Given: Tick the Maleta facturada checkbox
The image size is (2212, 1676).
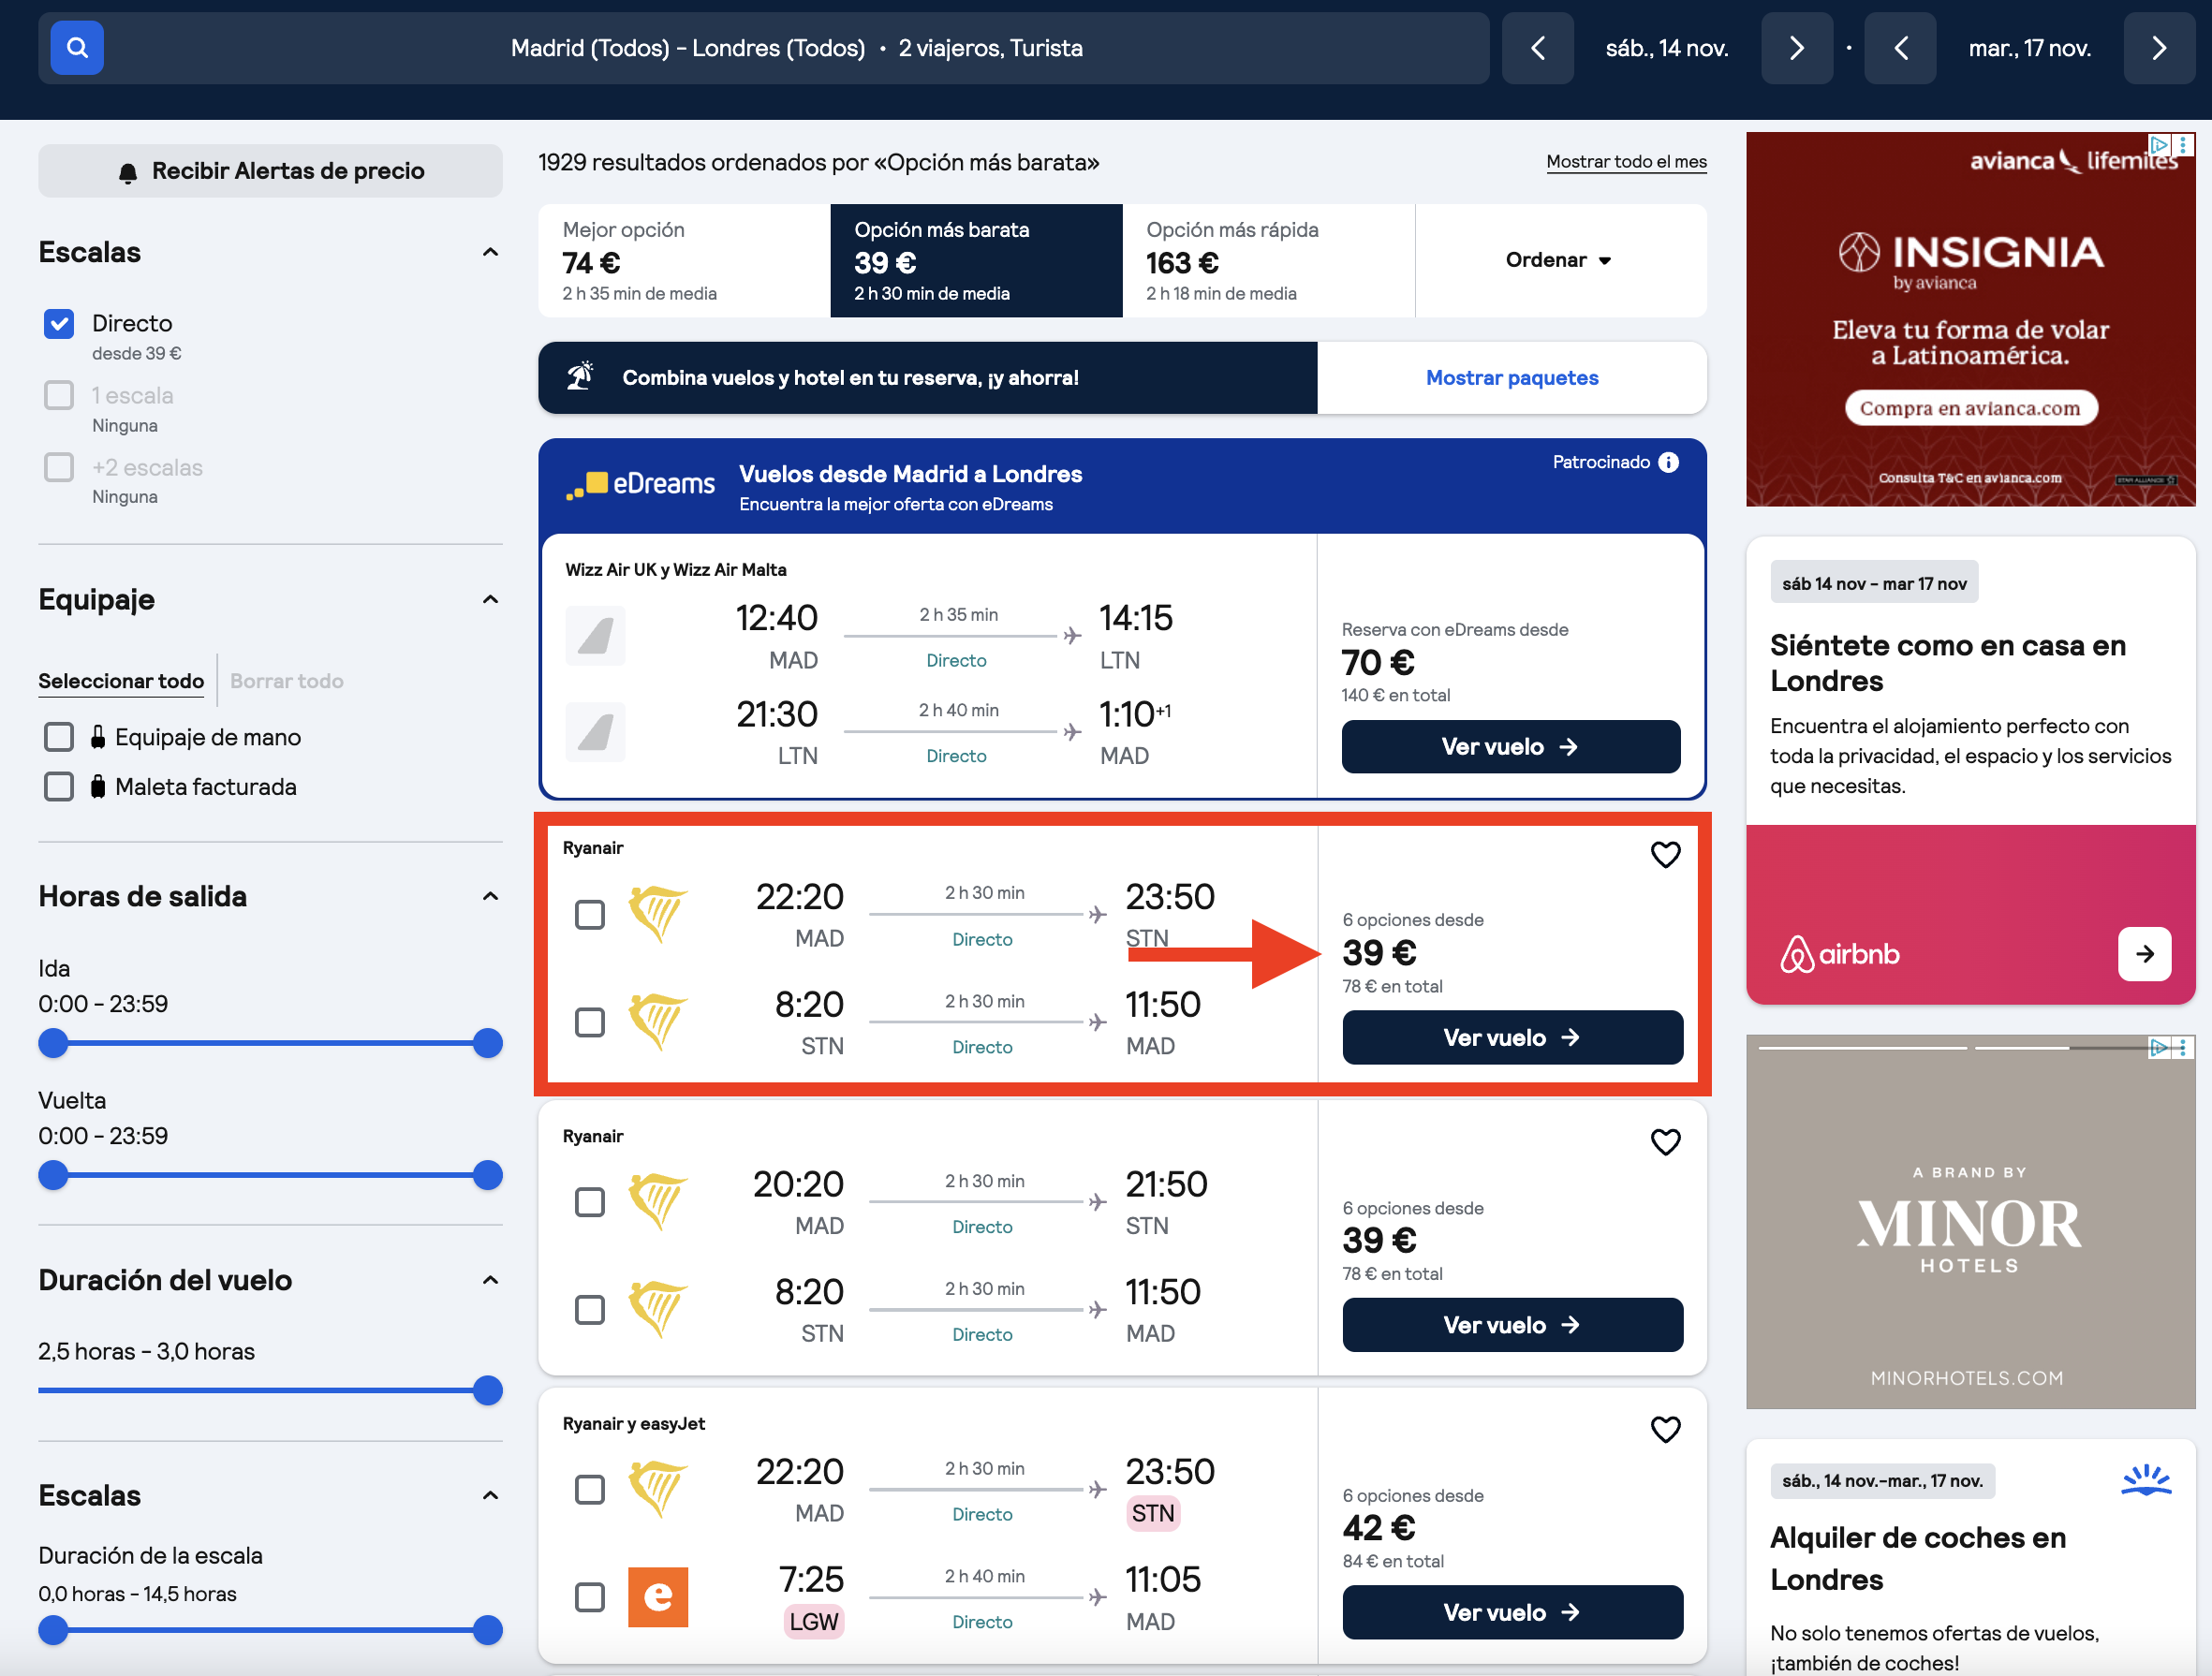Looking at the screenshot, I should [x=59, y=787].
